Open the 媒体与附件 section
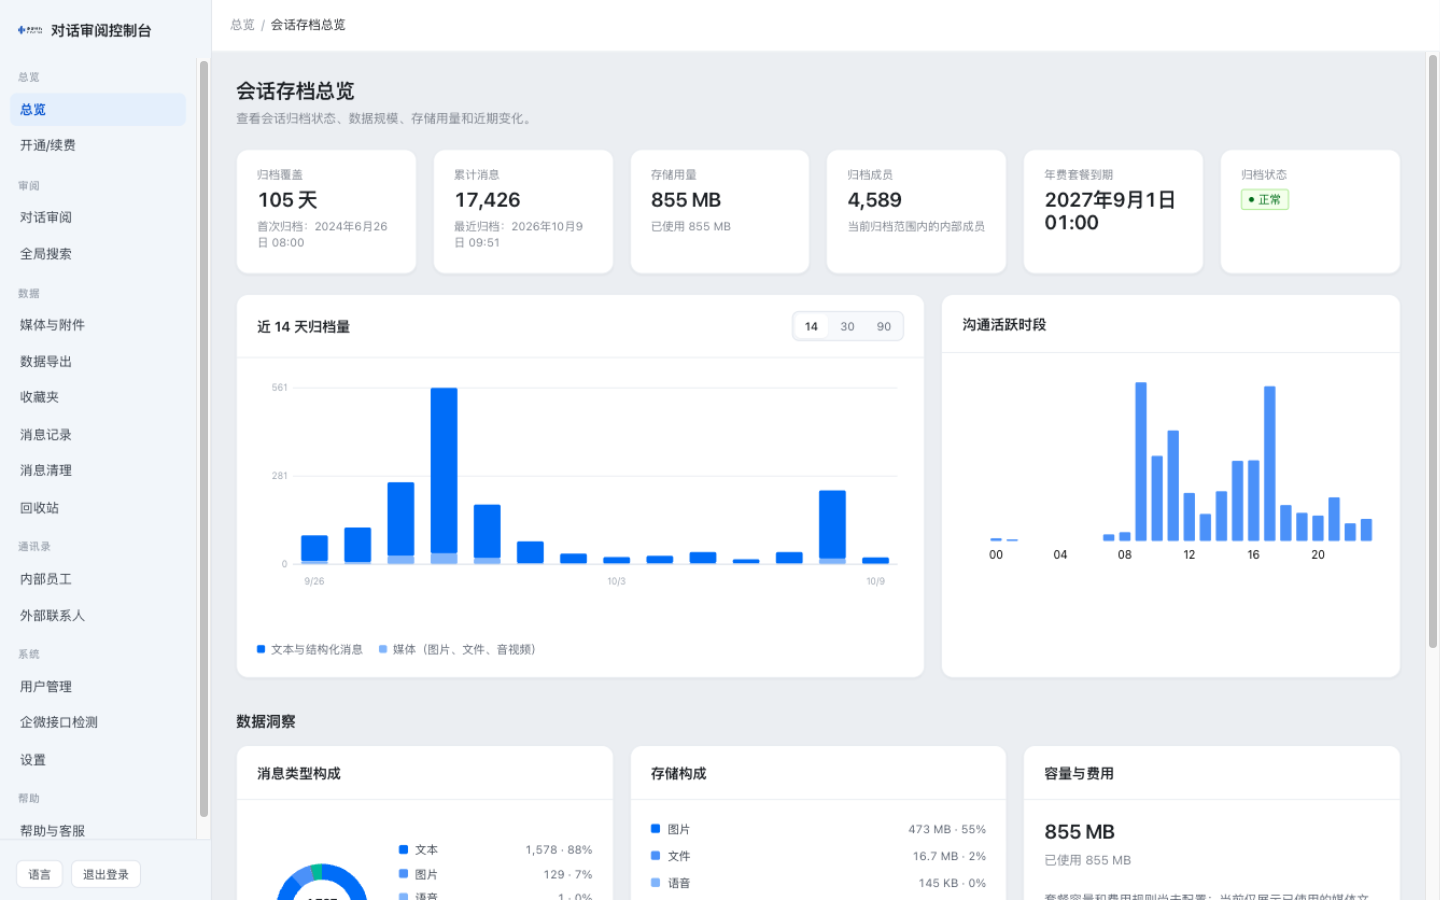Image resolution: width=1440 pixels, height=900 pixels. click(98, 325)
